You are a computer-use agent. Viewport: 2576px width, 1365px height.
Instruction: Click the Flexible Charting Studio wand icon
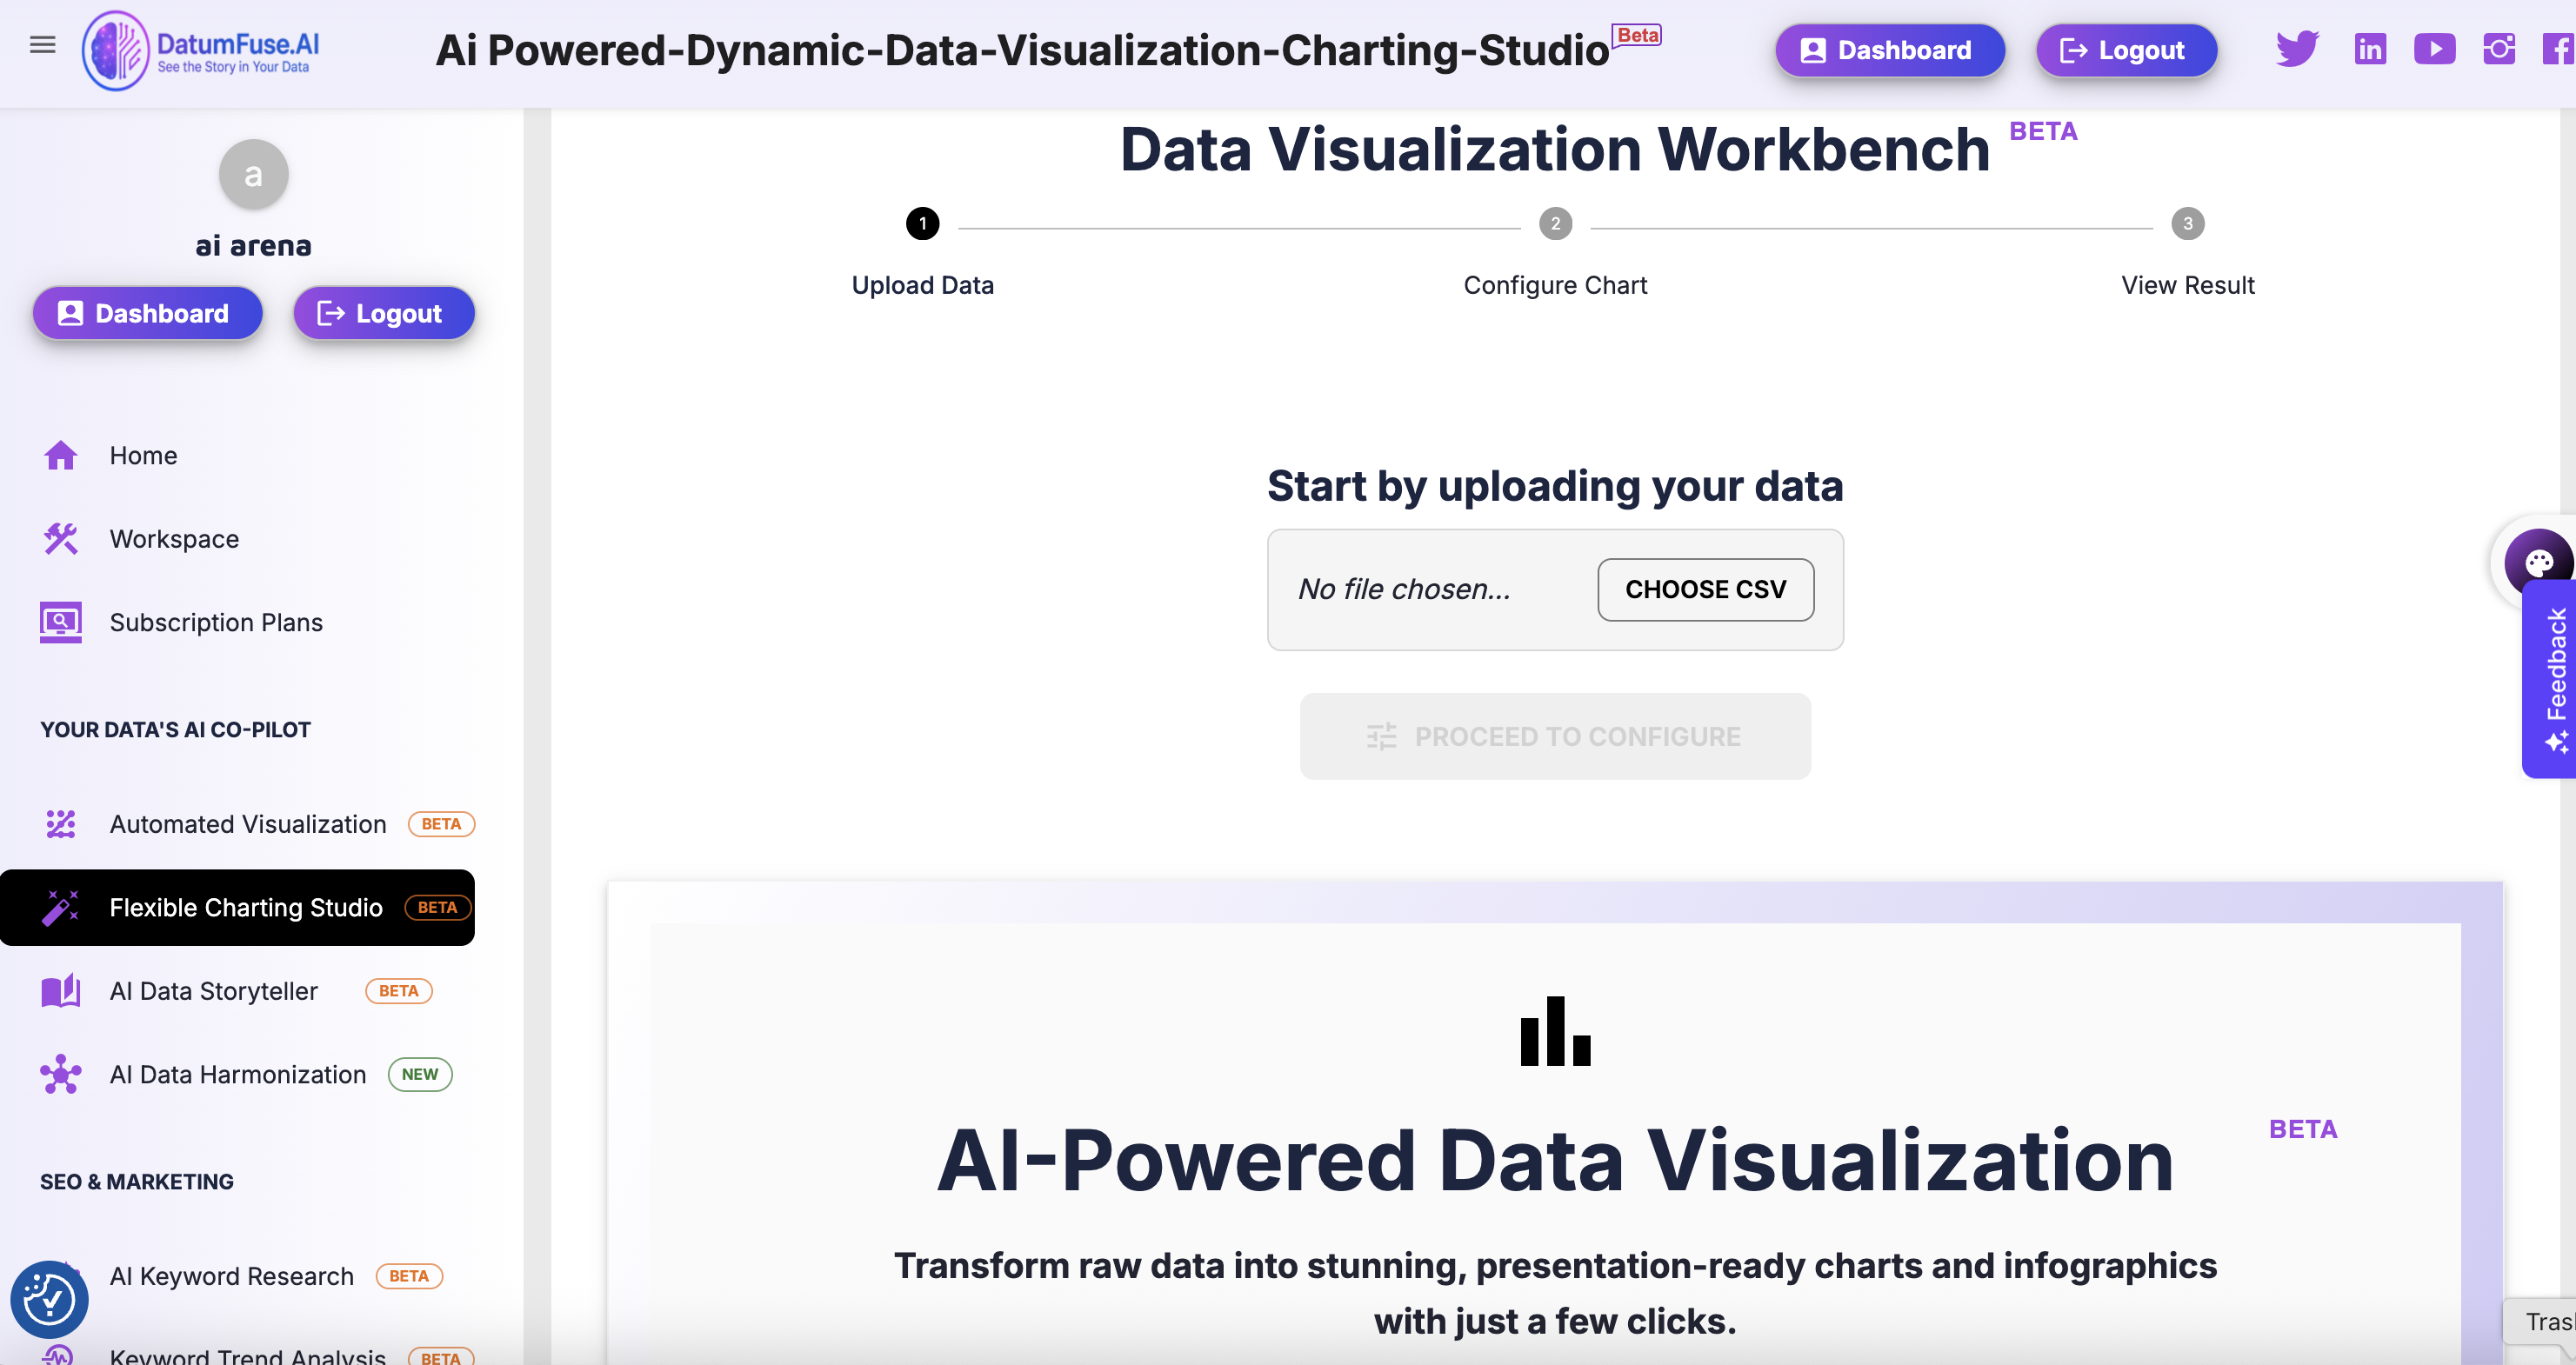click(x=61, y=907)
